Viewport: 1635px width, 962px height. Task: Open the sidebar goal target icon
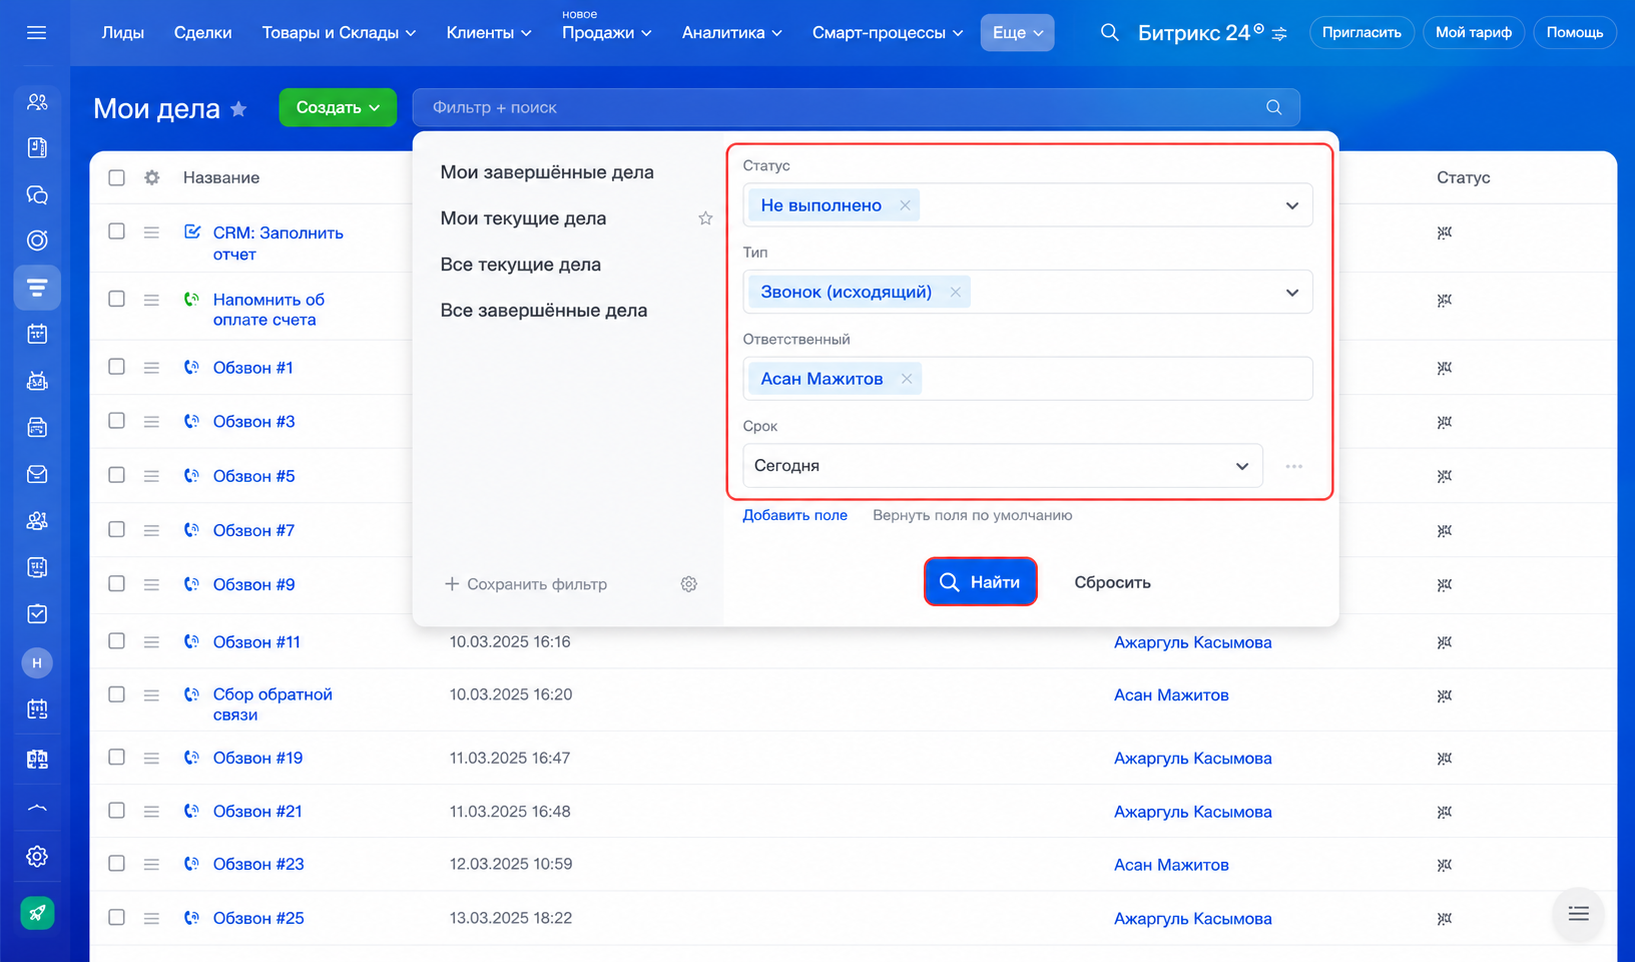37,241
